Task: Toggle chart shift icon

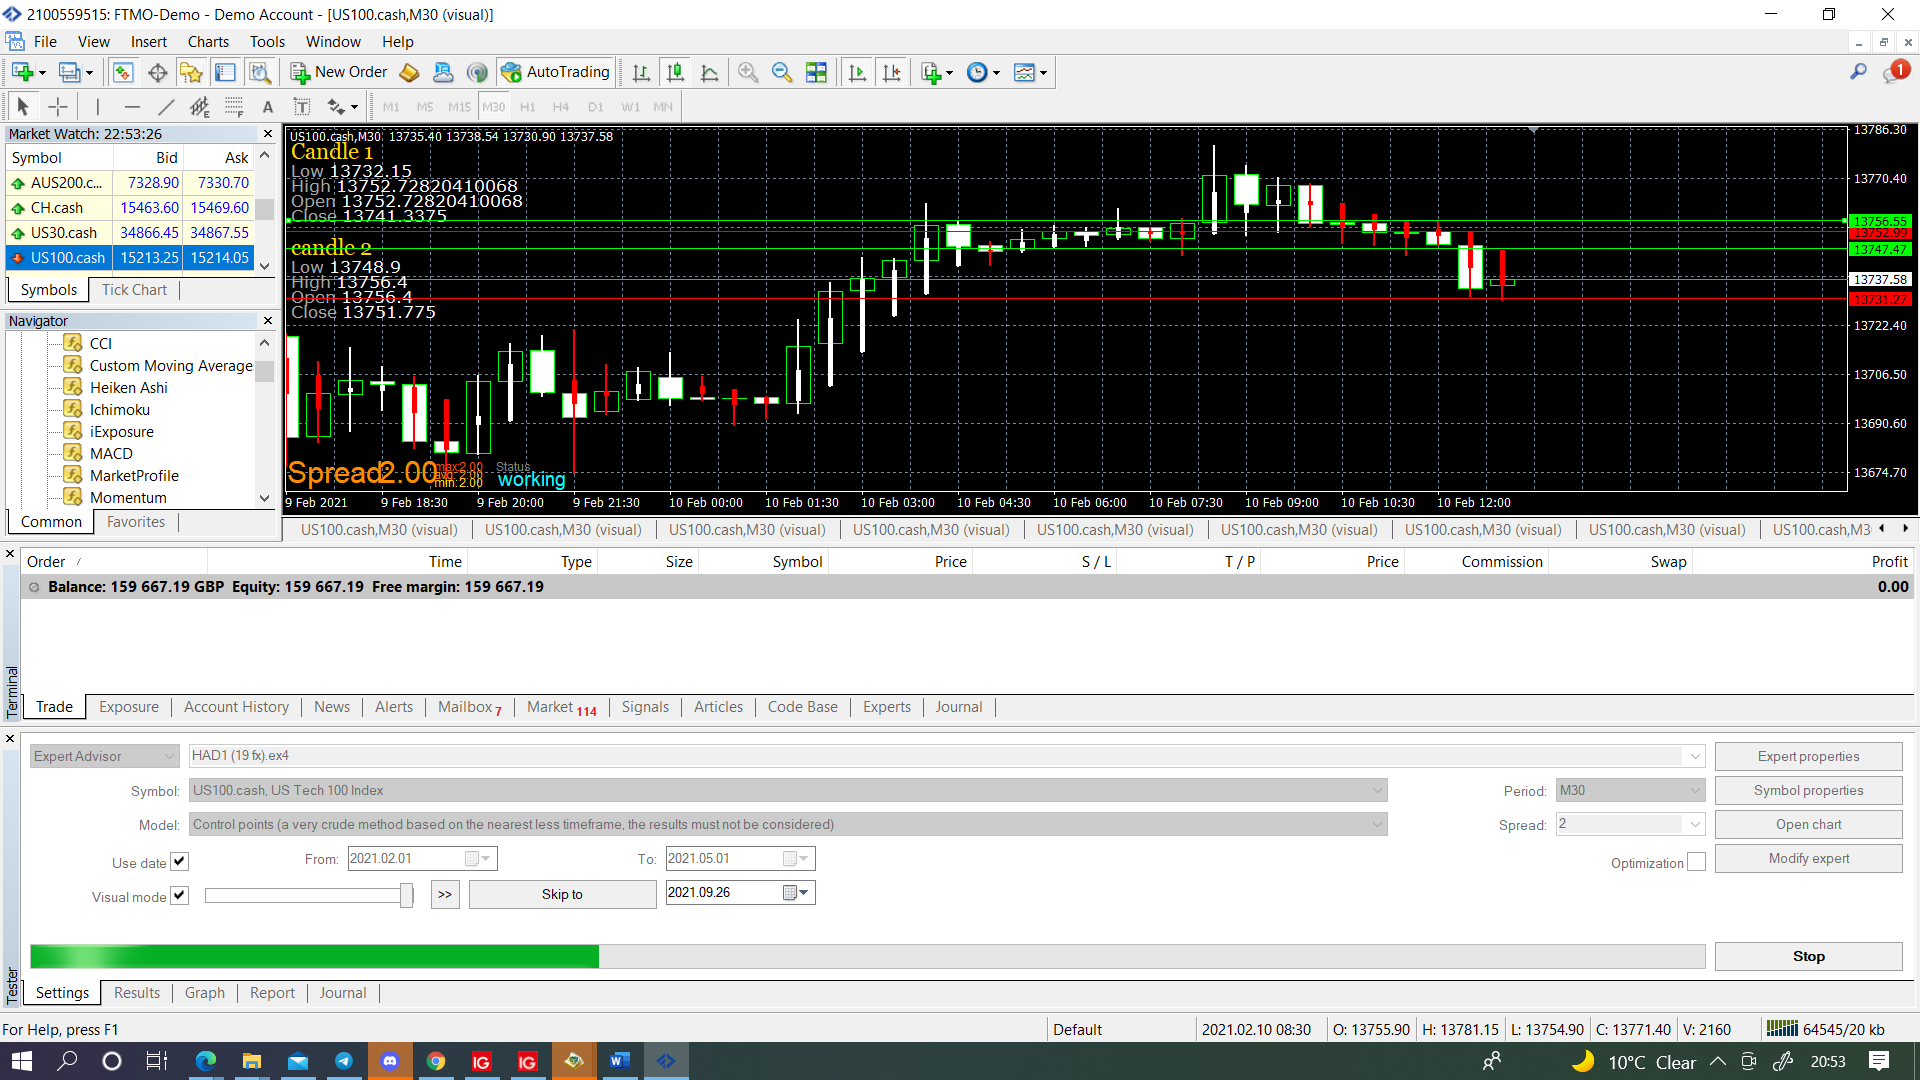Action: coord(891,72)
